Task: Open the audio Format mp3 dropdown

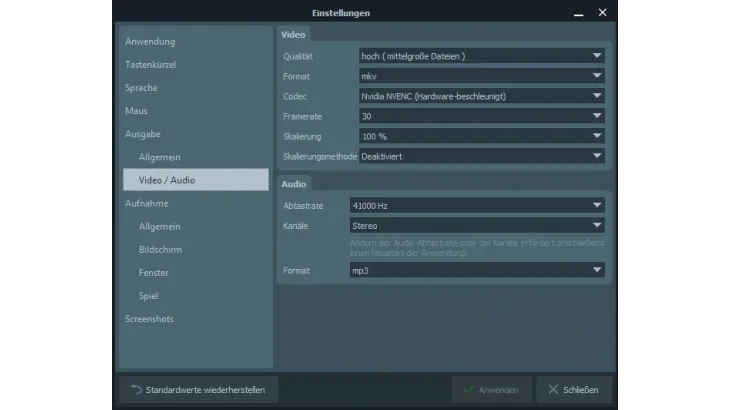Action: (476, 270)
